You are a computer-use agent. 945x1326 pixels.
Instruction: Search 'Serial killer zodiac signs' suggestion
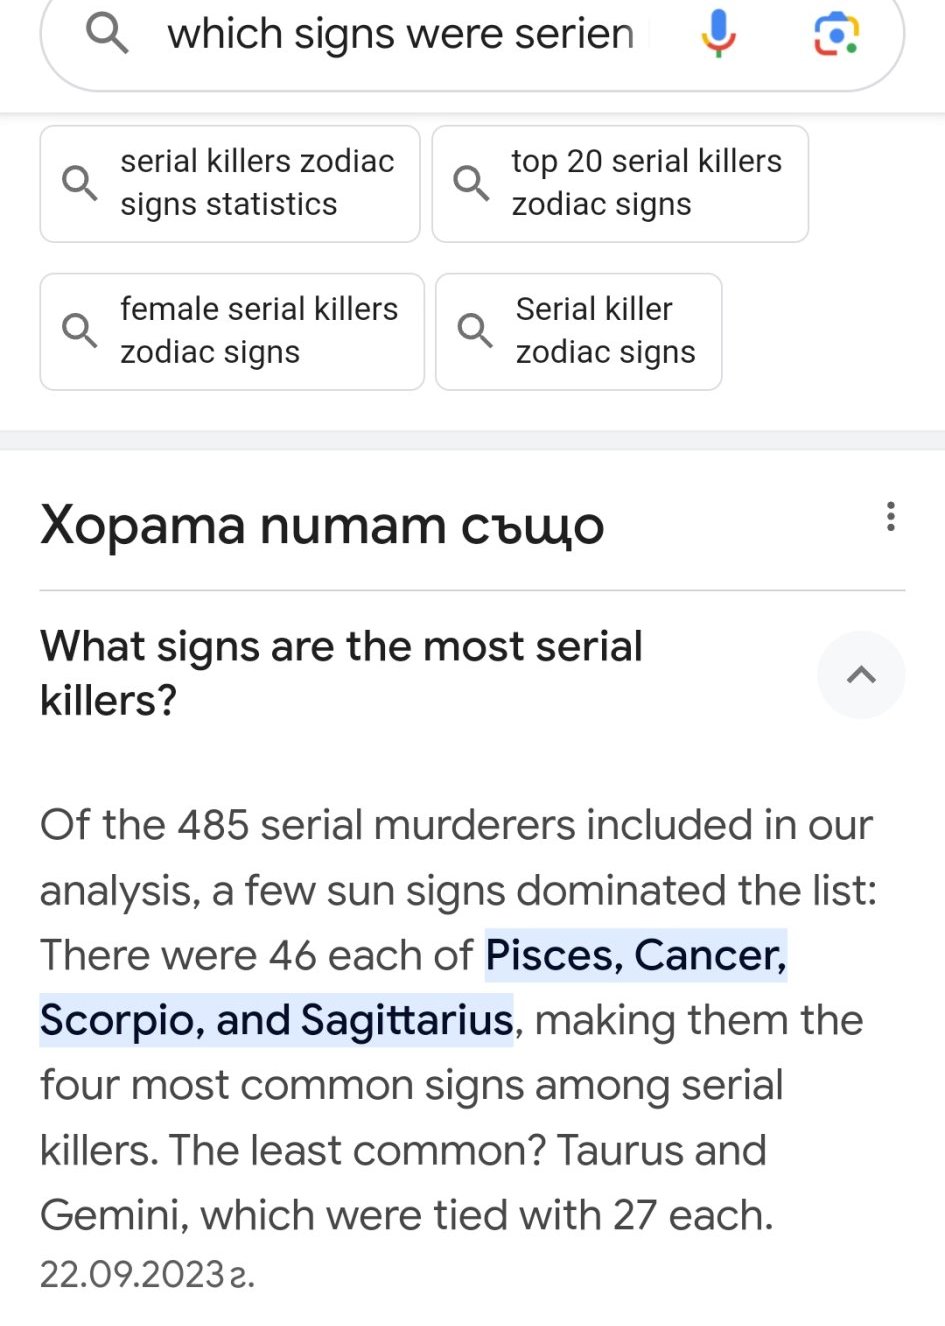click(605, 330)
